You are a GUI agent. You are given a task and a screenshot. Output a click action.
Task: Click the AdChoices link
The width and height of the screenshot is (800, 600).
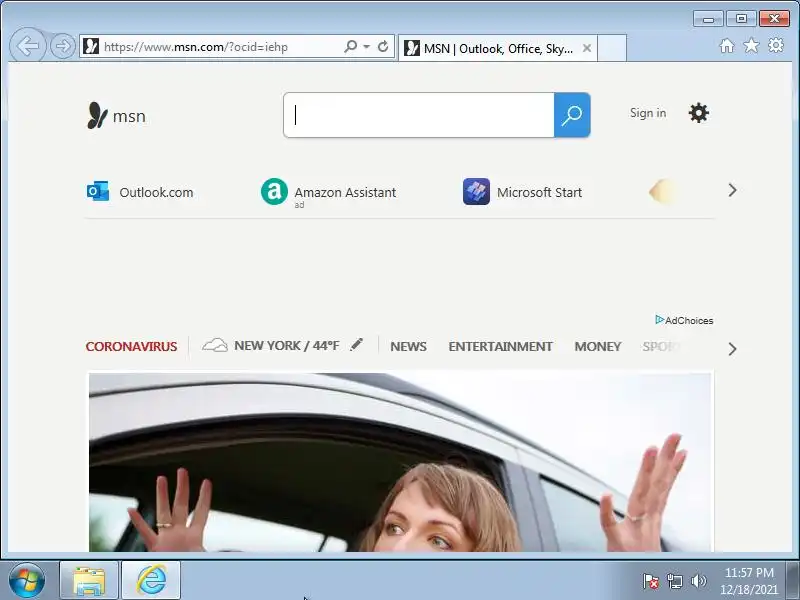(x=684, y=320)
